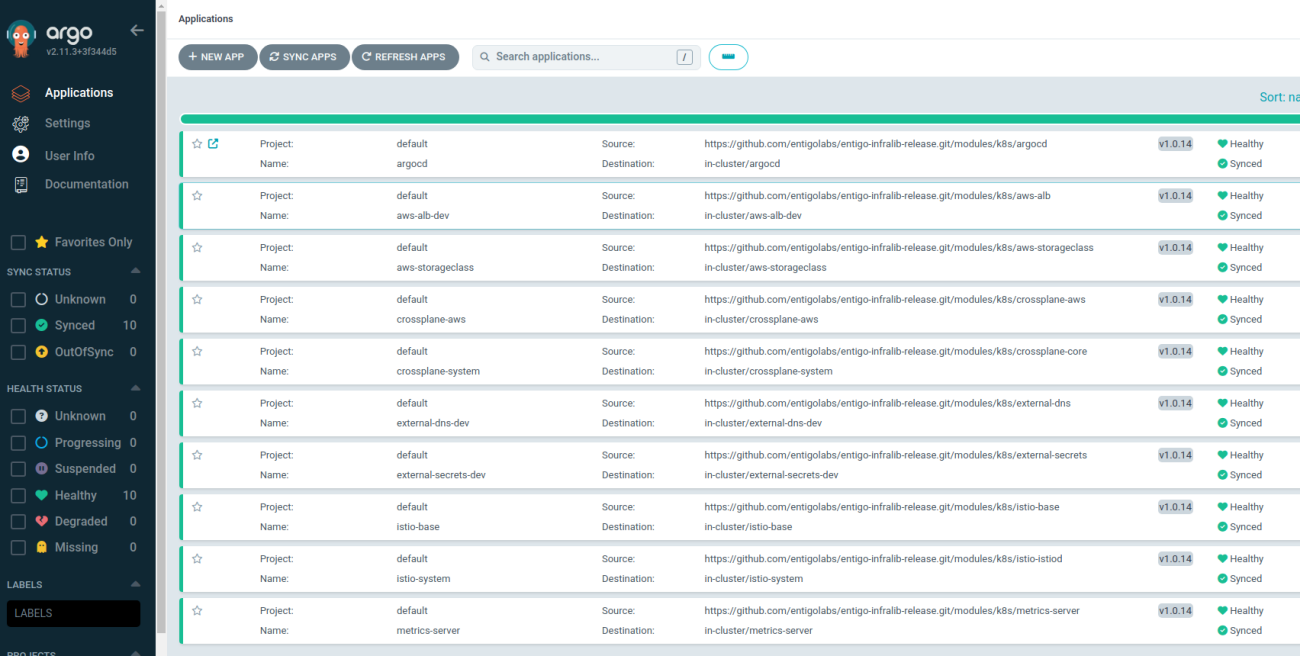Open Settings from the sidebar
This screenshot has width=1300, height=656.
pos(67,123)
